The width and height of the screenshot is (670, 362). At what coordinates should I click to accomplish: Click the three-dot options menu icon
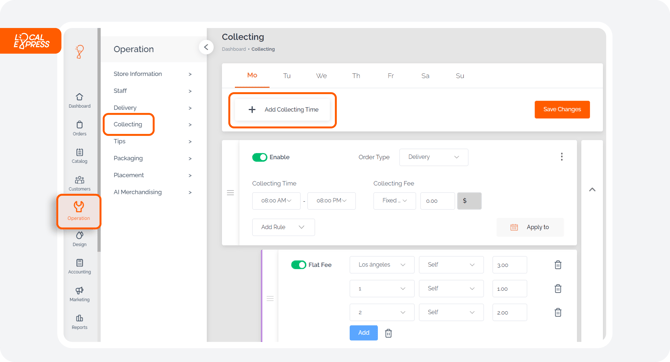coord(561,157)
